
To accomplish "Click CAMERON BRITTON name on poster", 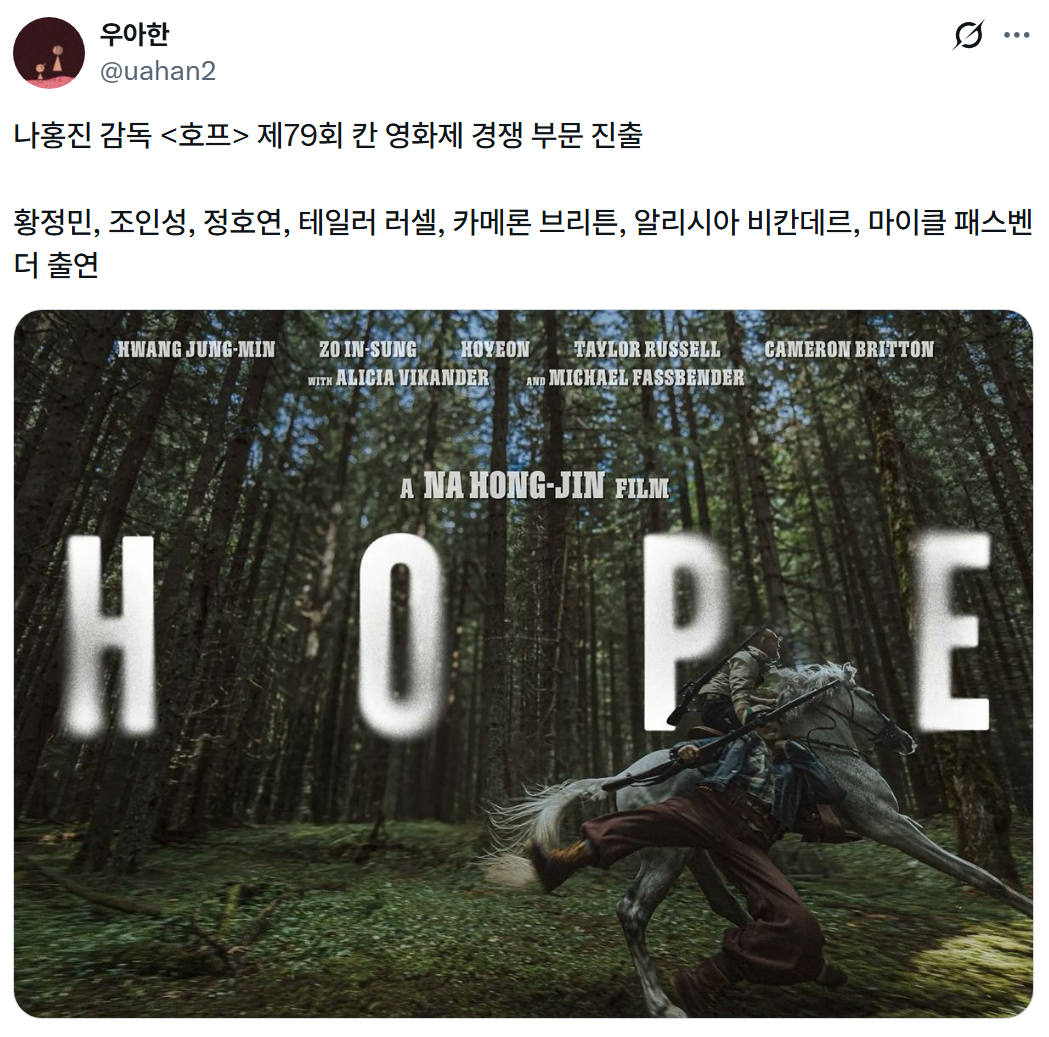I will coord(849,349).
